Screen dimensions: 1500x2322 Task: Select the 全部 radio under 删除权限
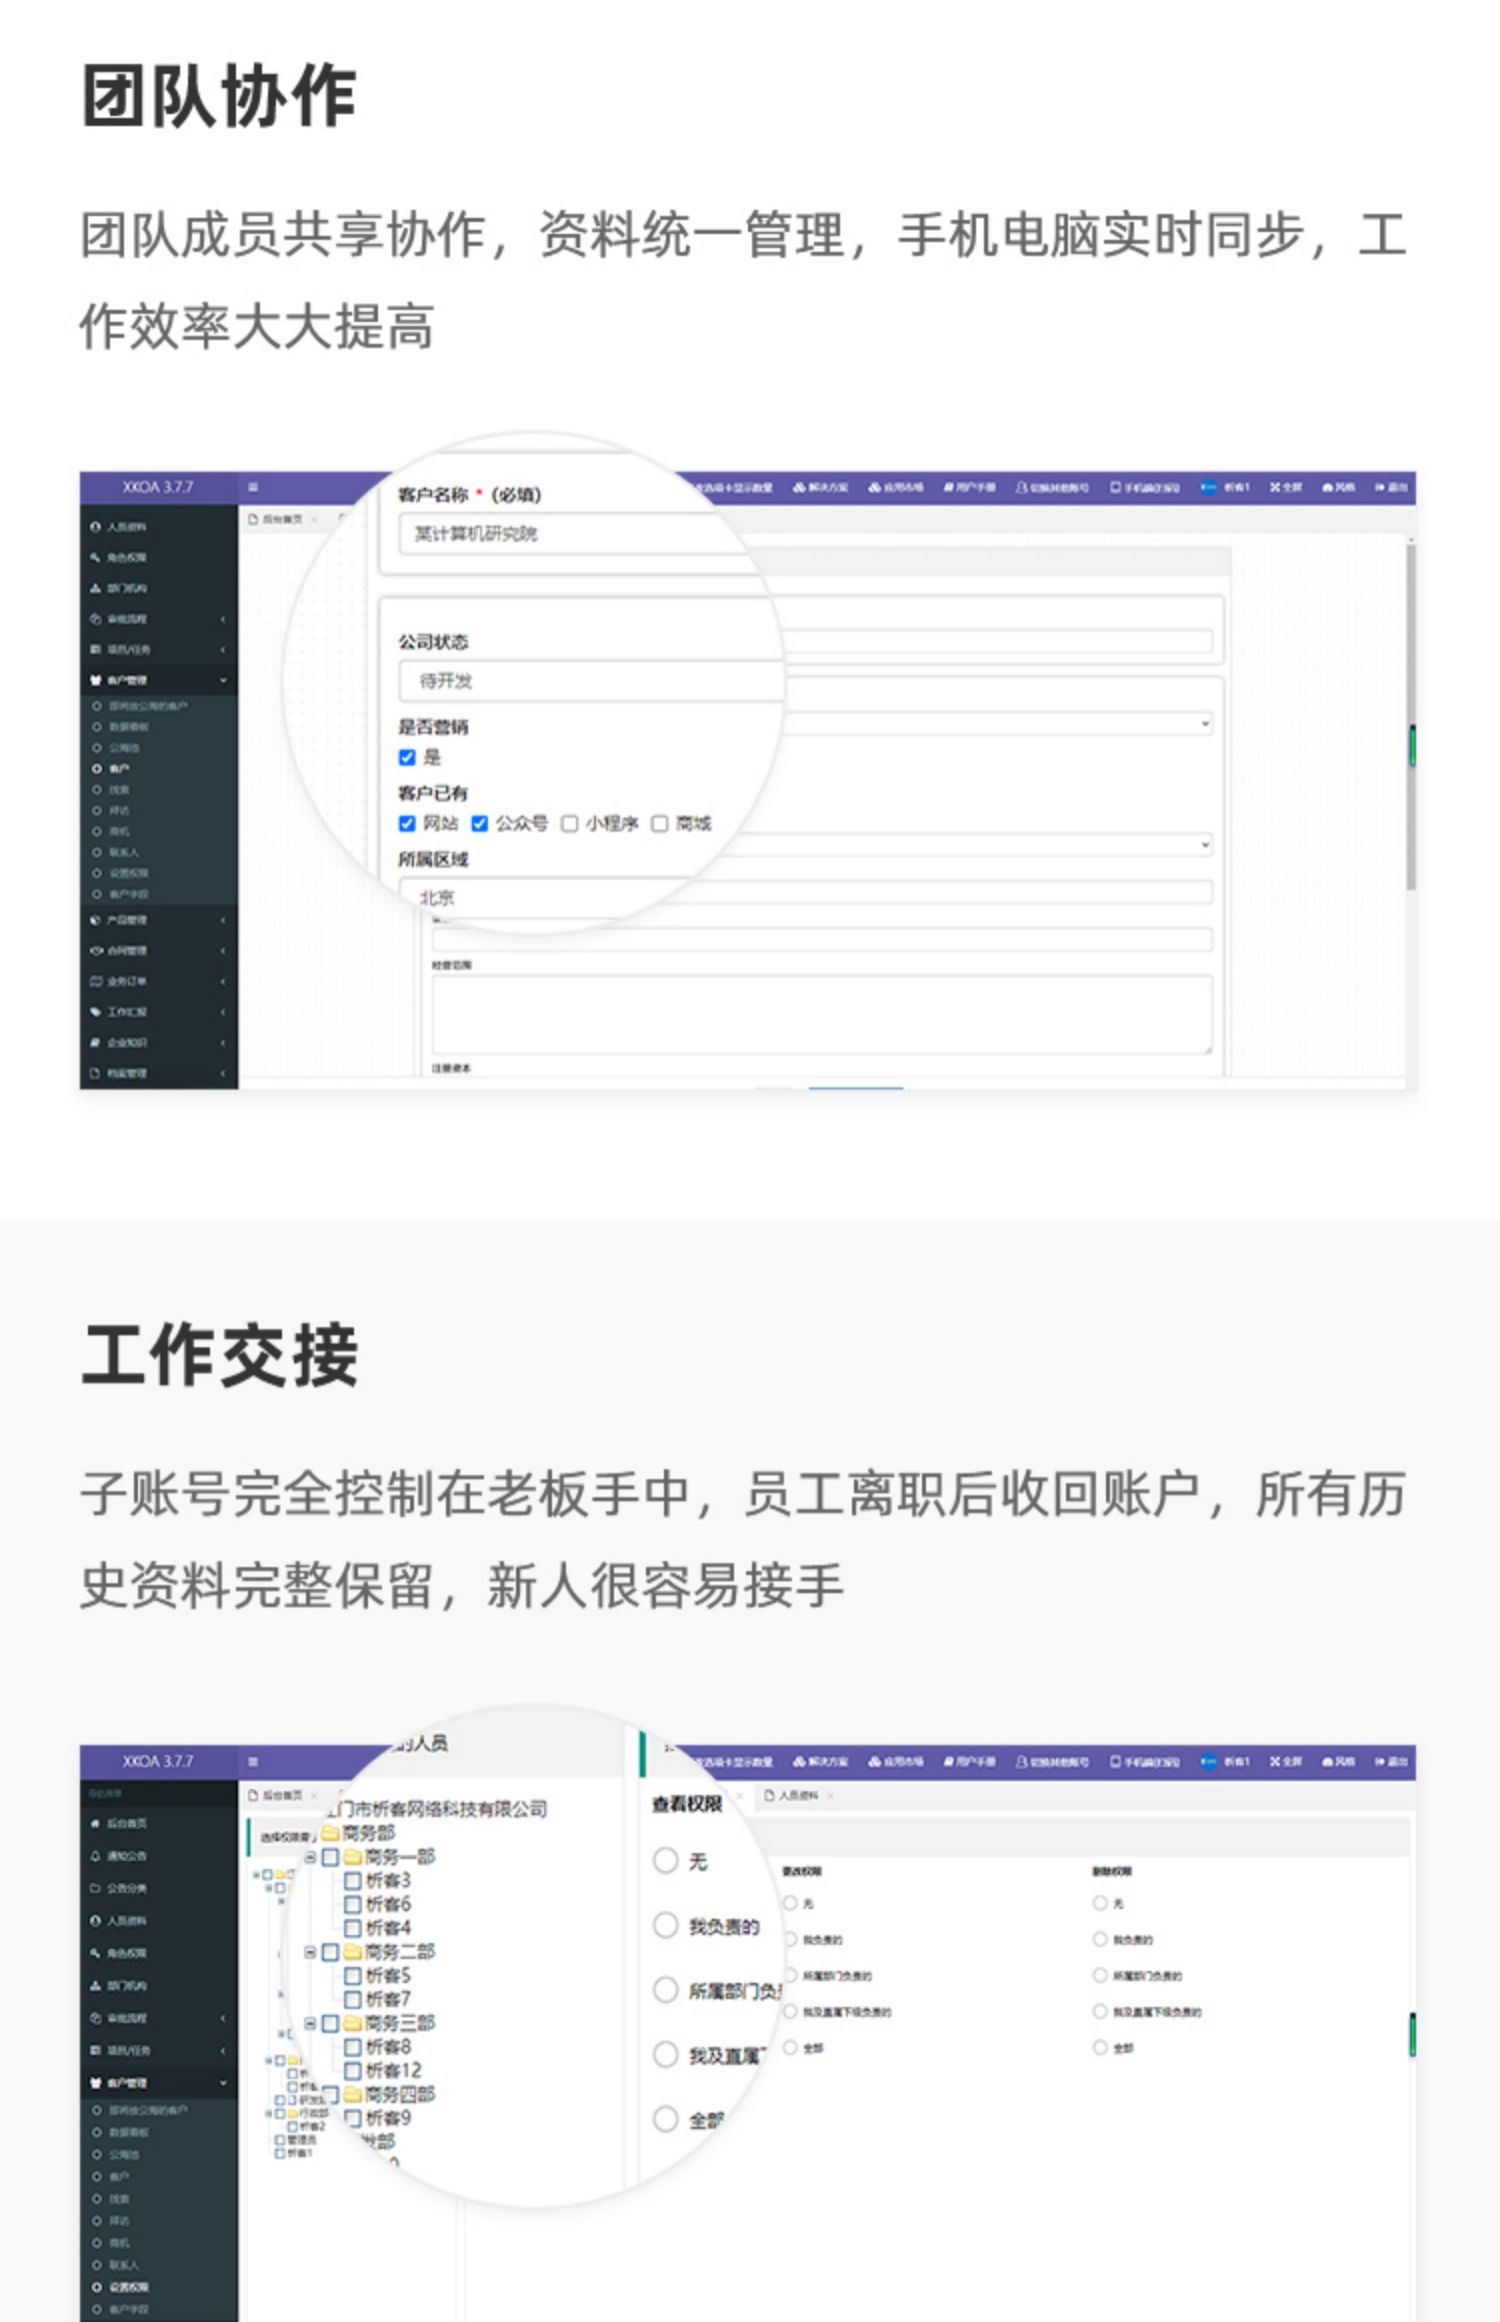click(x=1100, y=2047)
